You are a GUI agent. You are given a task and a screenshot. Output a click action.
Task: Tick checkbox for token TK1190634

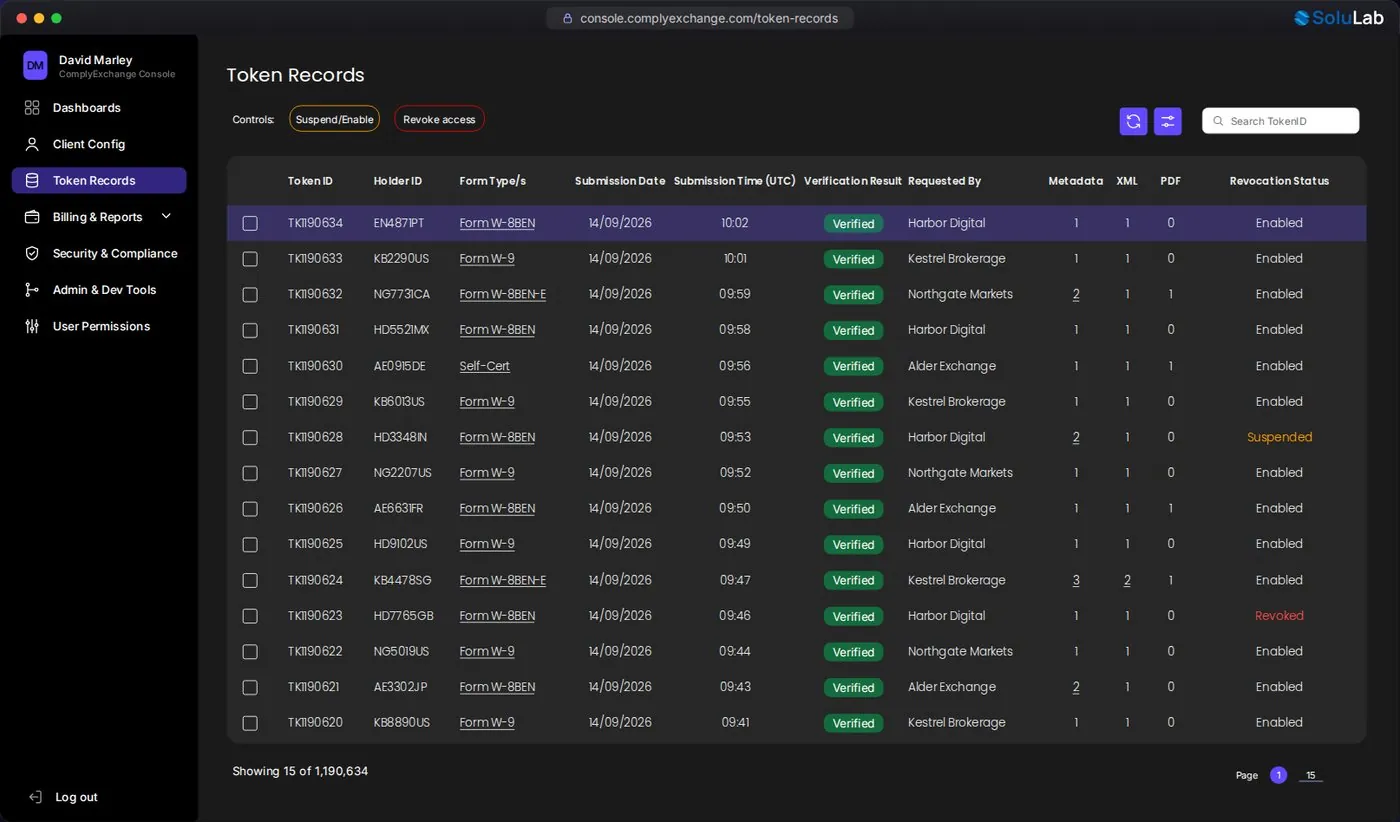pos(250,223)
